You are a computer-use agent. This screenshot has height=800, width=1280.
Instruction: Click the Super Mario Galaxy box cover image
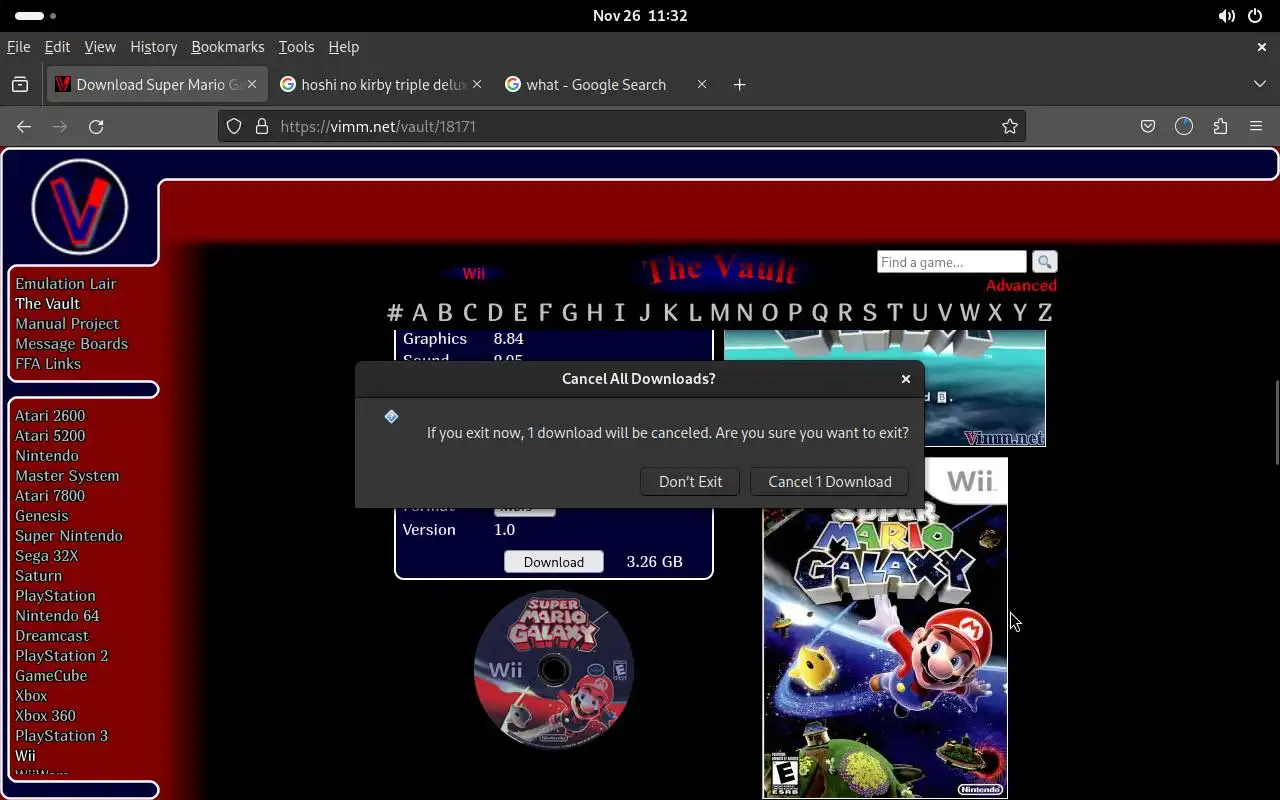(885, 628)
